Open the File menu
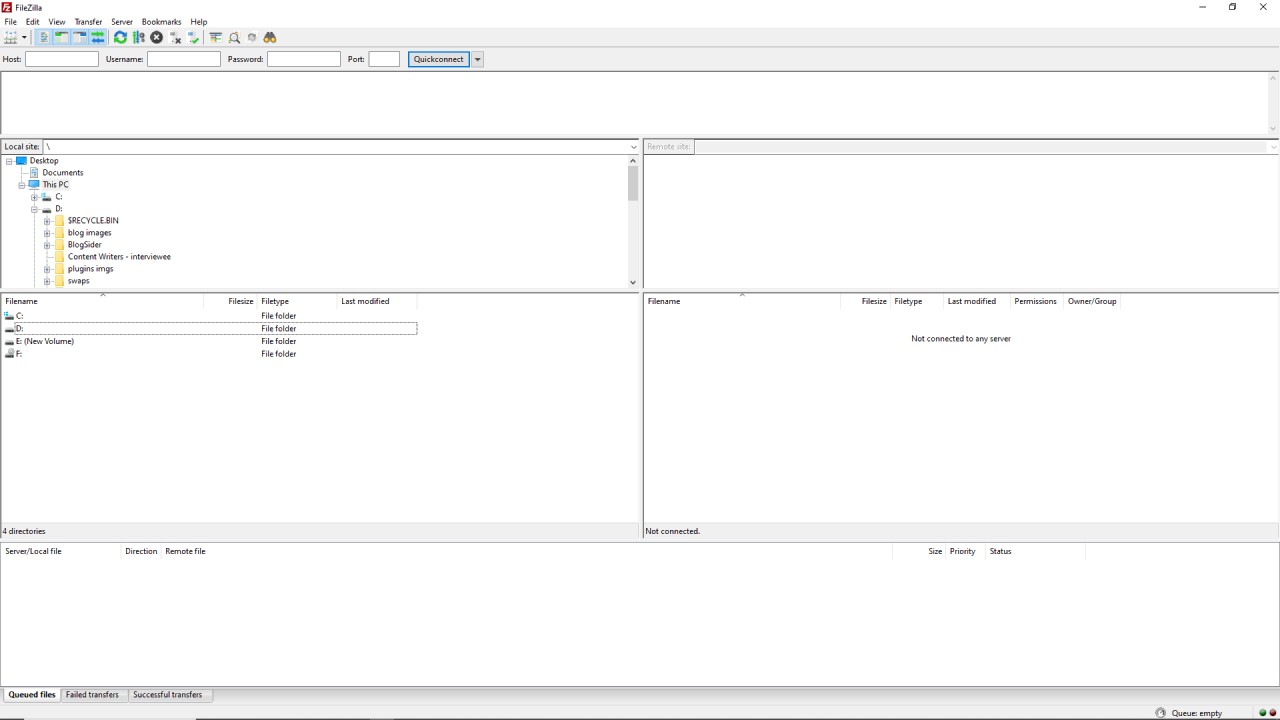This screenshot has height=720, width=1280. click(x=10, y=21)
